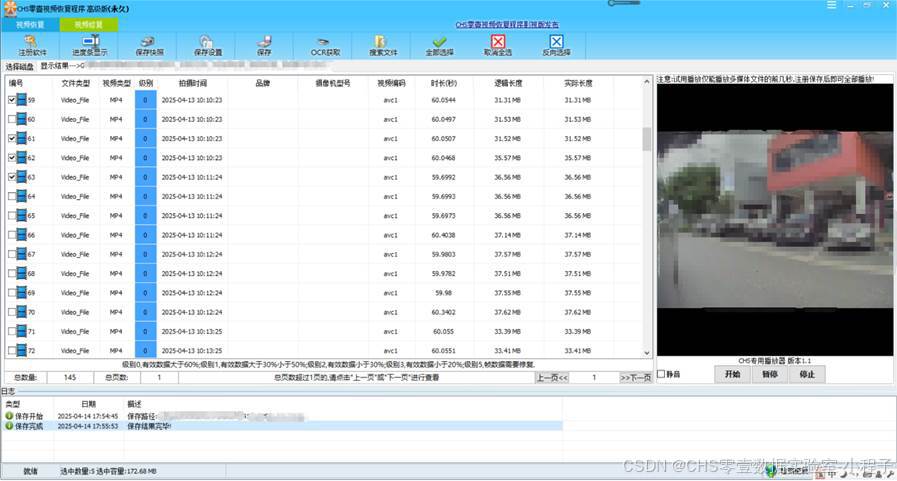This screenshot has height=481, width=897.
Task: Click size 37.62 MB logical length in row 70
Action: 507,312
